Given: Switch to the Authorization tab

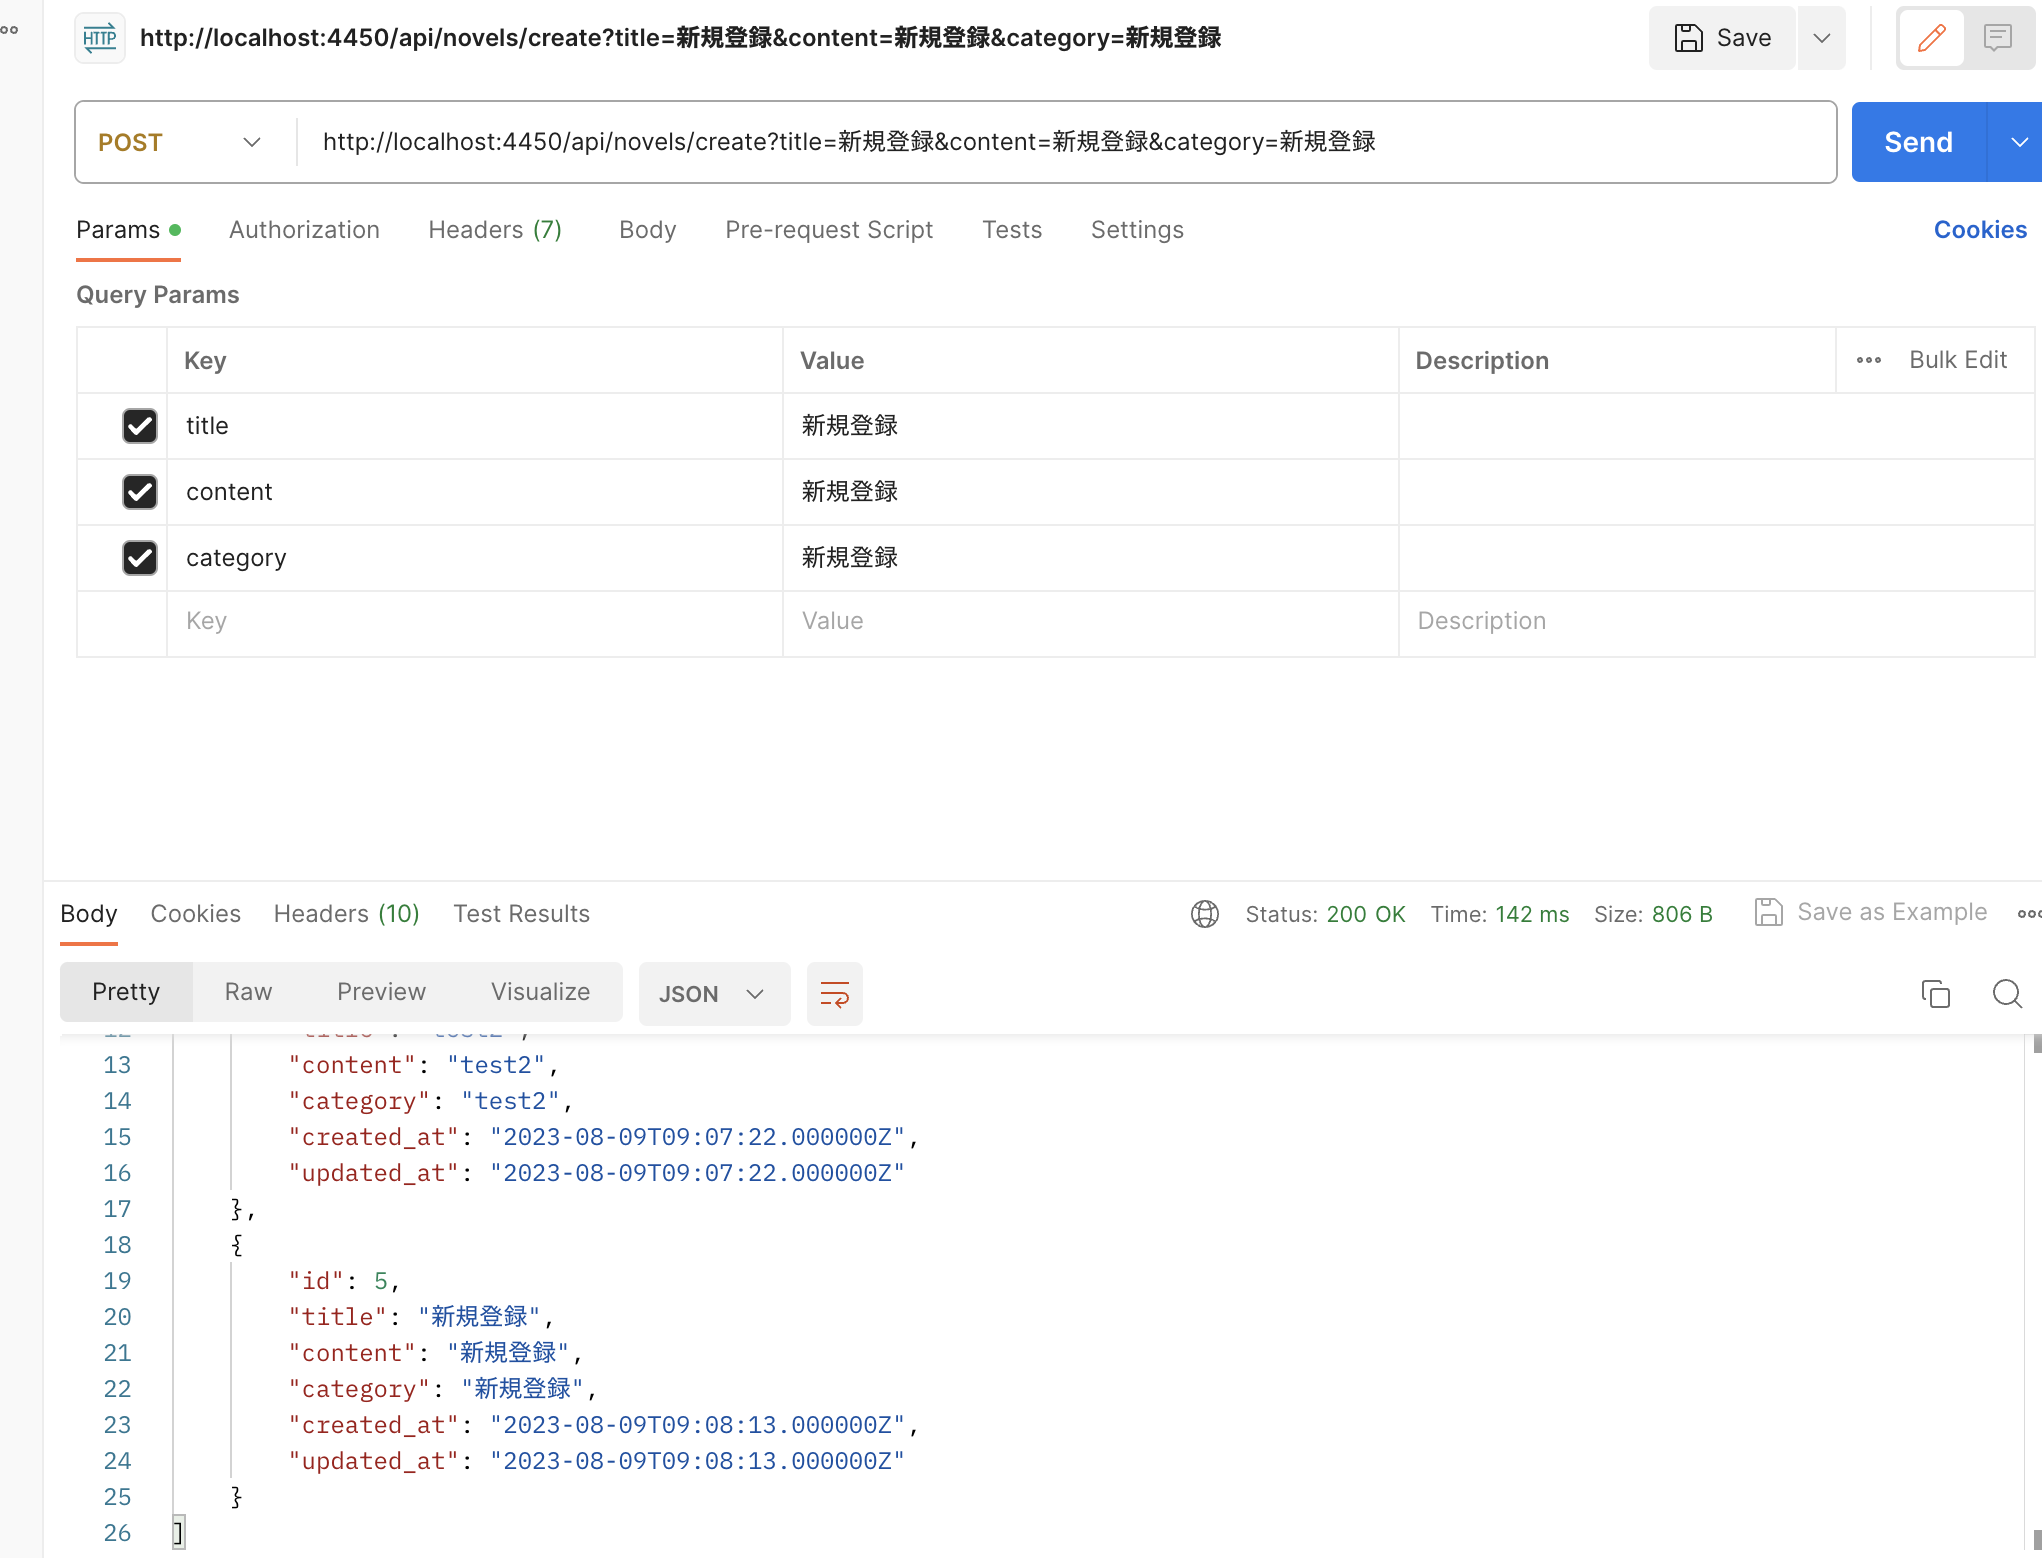Looking at the screenshot, I should (304, 230).
